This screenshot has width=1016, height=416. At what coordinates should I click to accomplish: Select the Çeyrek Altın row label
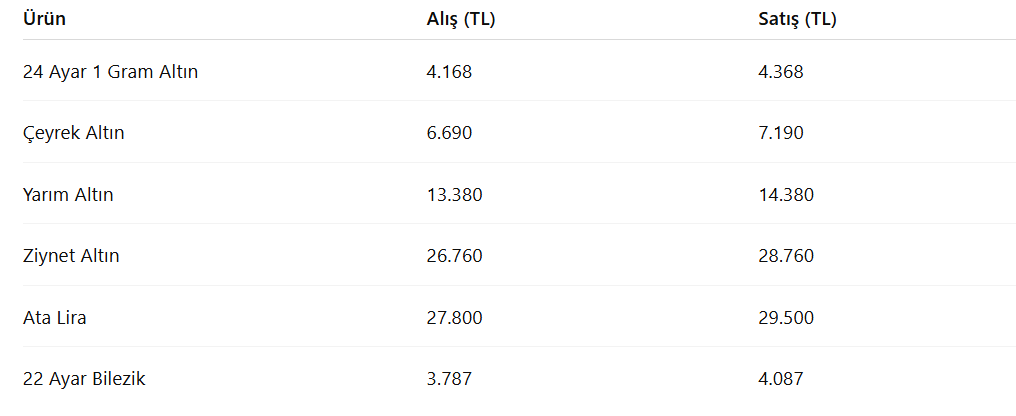tap(73, 133)
